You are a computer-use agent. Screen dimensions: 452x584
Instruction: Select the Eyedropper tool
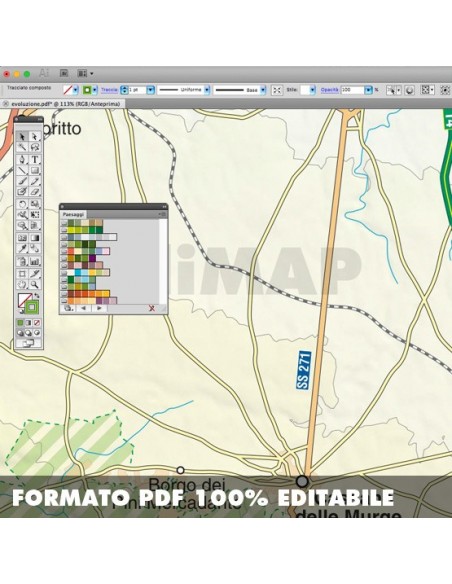point(22,248)
